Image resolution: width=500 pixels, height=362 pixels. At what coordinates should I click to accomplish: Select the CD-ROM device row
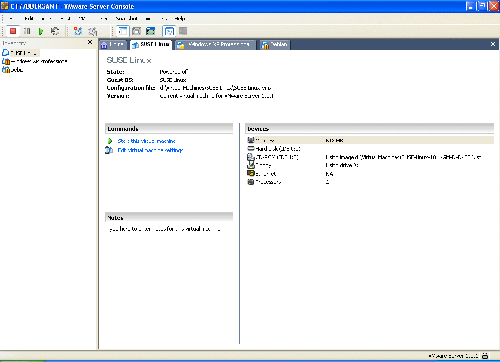[370, 157]
